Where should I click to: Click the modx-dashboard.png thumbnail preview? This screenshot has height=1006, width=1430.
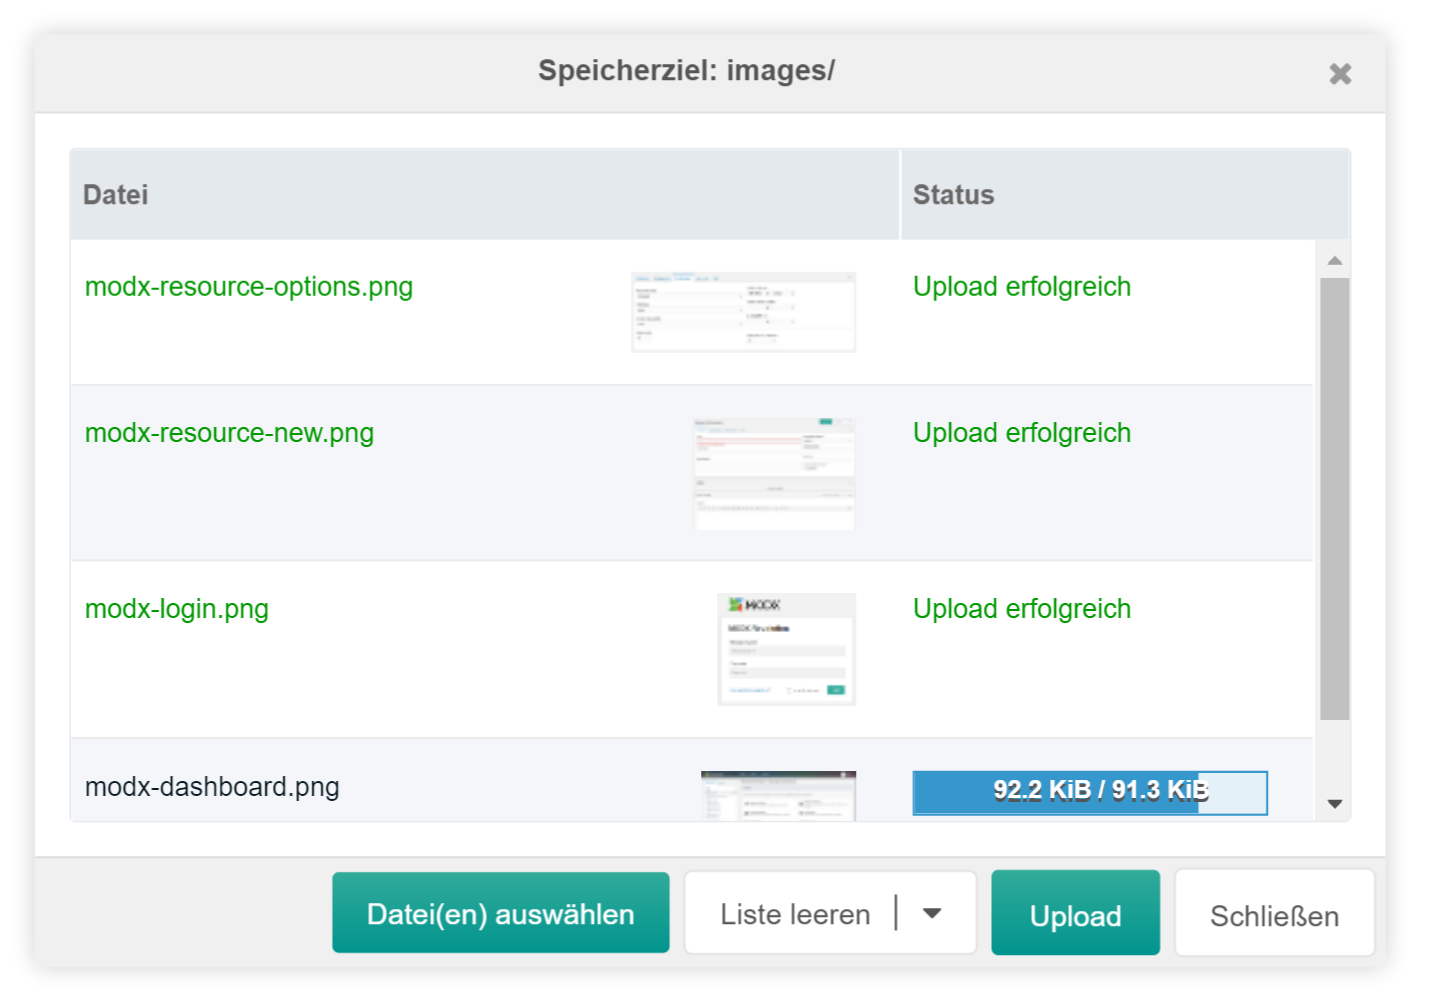[x=778, y=790]
